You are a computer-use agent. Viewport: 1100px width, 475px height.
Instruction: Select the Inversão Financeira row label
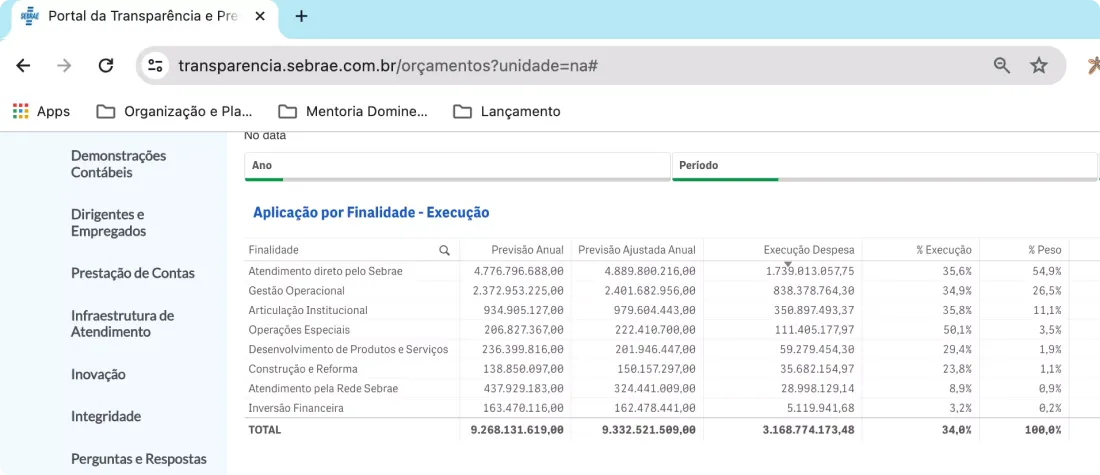[296, 408]
